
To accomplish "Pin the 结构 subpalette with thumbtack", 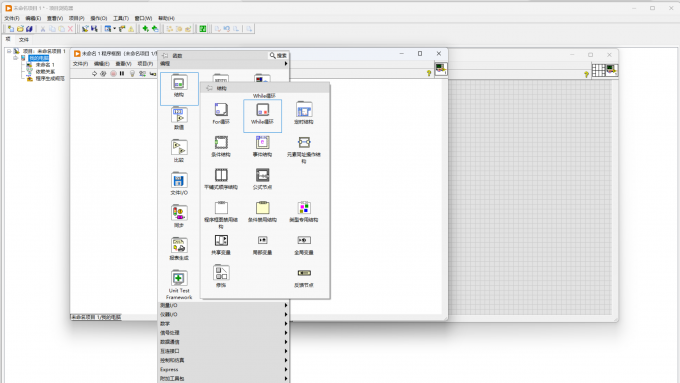I will 209,88.
